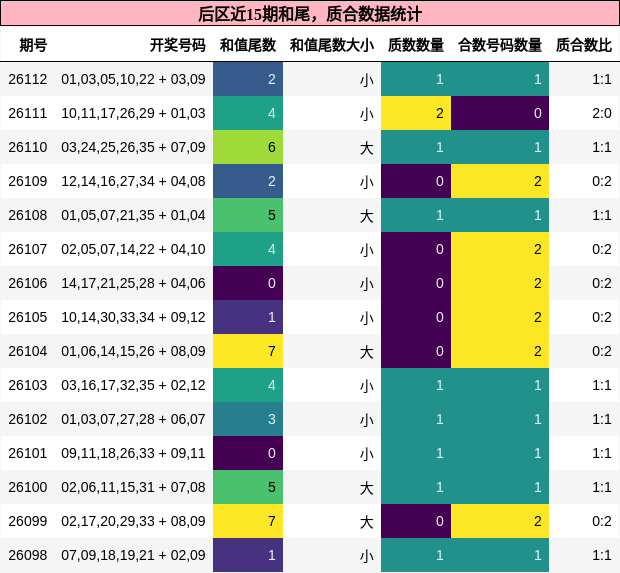Image resolution: width=620 pixels, height=573 pixels.
Task: Click the 质合数比 value 0:2 in row 26105
Action: (x=602, y=317)
